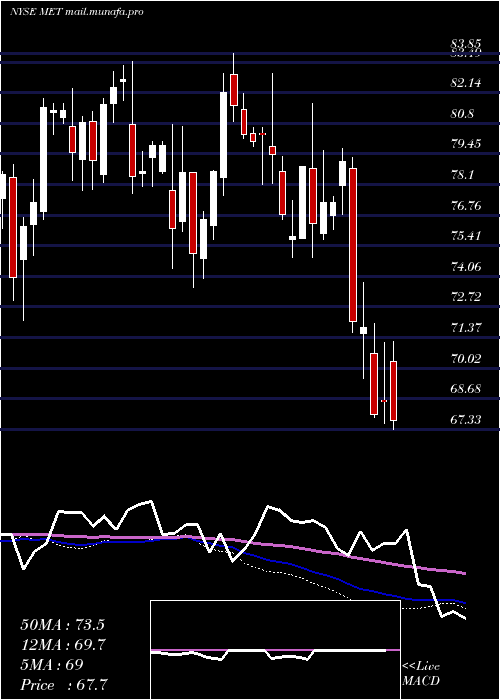Viewport: 500px width, 700px height.
Task: Select the 68.68 price axis label
Action: [x=466, y=389]
